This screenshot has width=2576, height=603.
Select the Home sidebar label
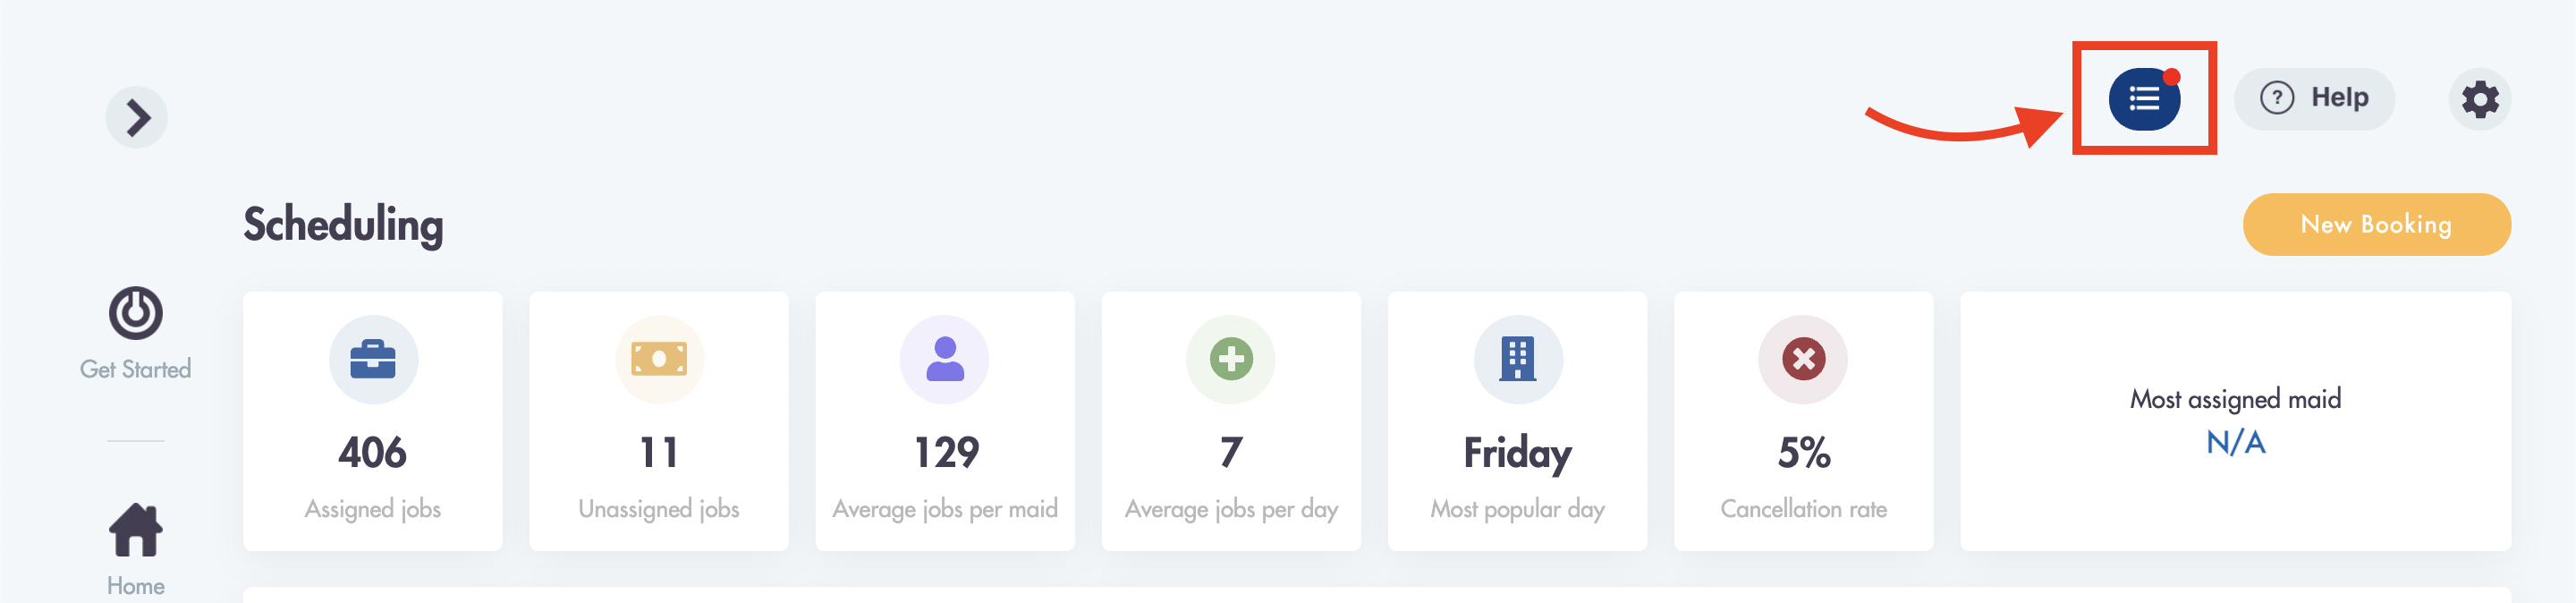136,586
